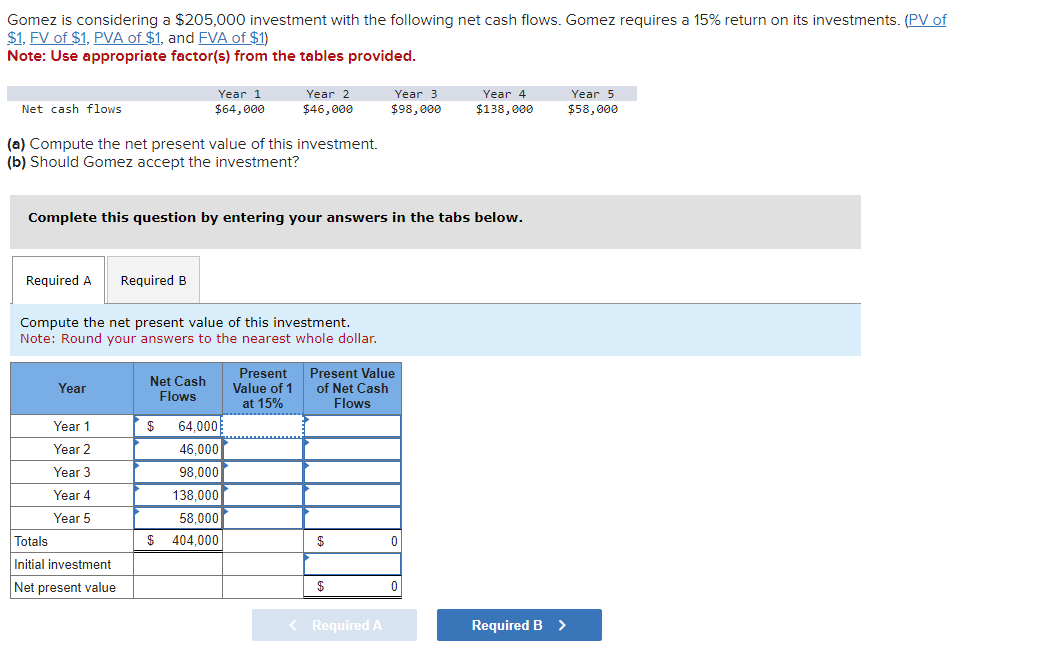The image size is (1051, 650).
Task: Click Year 2 Present Value of 1 factor field
Action: (263, 449)
